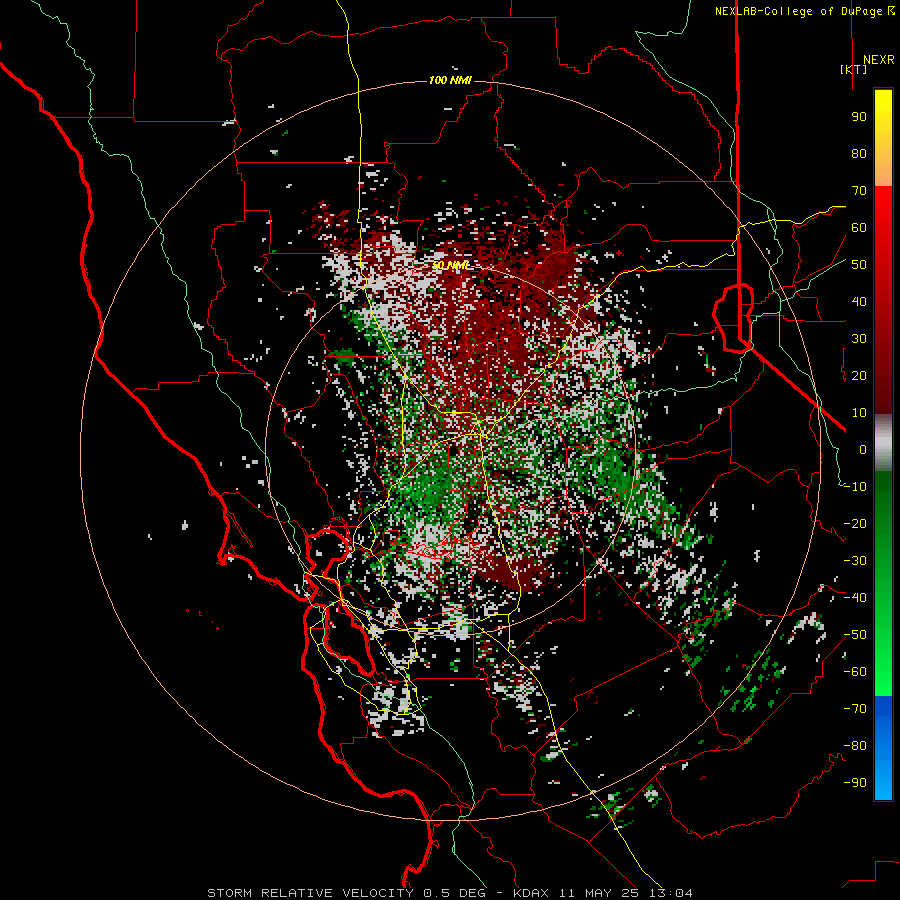900x900 pixels.
Task: Click the 50 NMI range ring label
Action: pyautogui.click(x=451, y=265)
